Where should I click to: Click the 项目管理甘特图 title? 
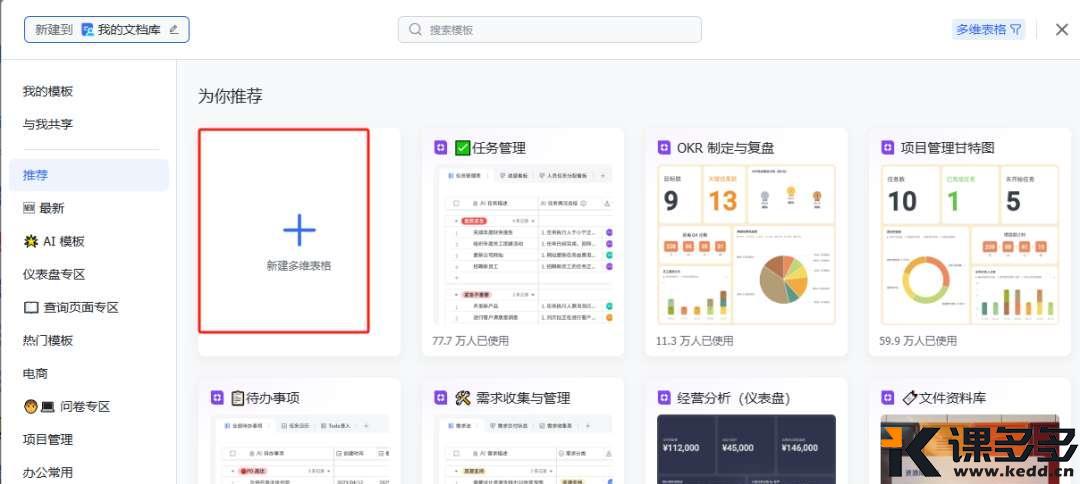click(x=947, y=147)
